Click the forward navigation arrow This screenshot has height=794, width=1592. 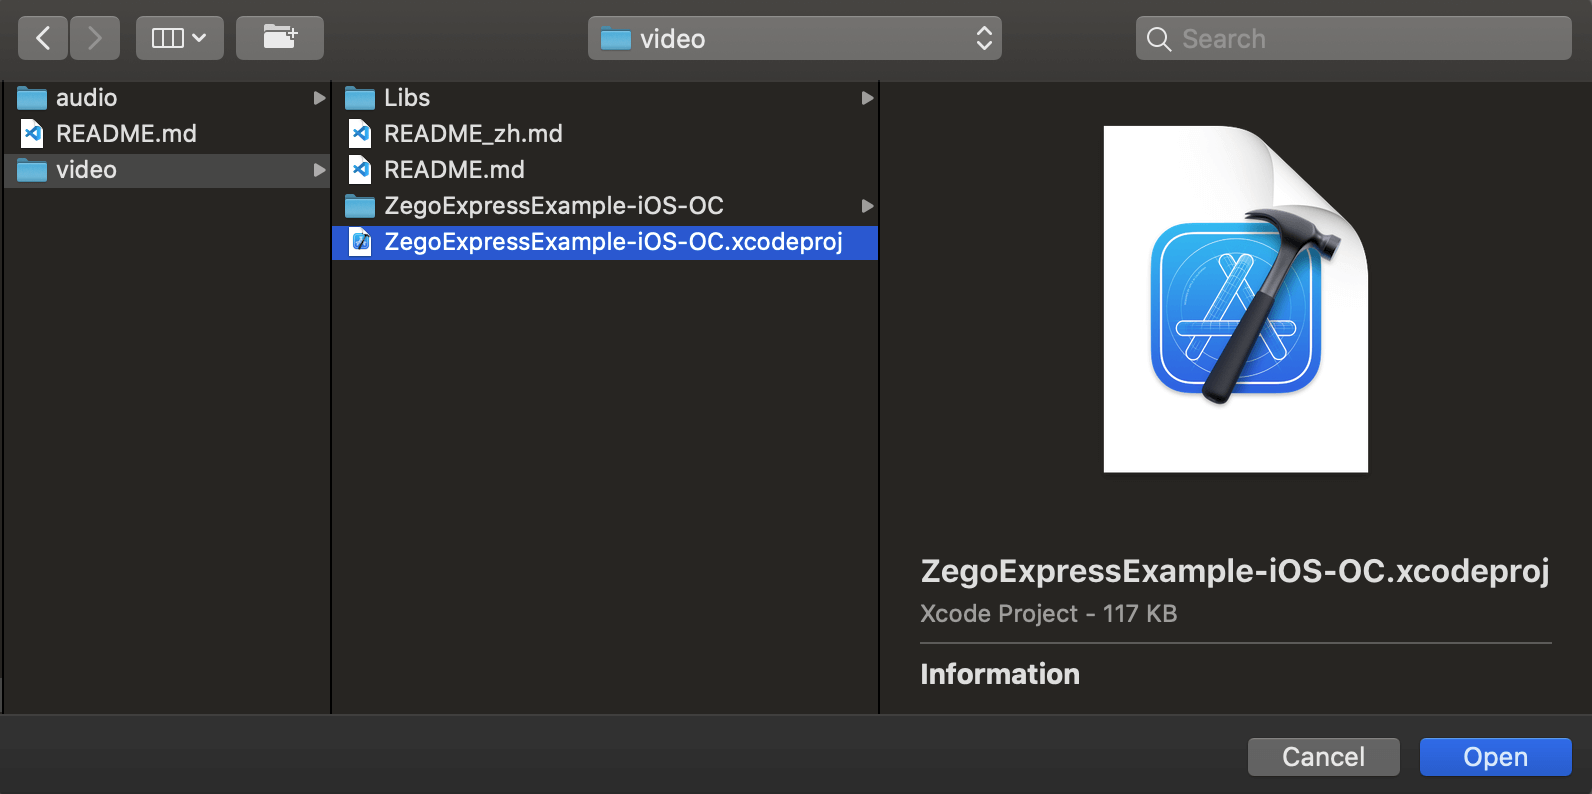point(95,38)
